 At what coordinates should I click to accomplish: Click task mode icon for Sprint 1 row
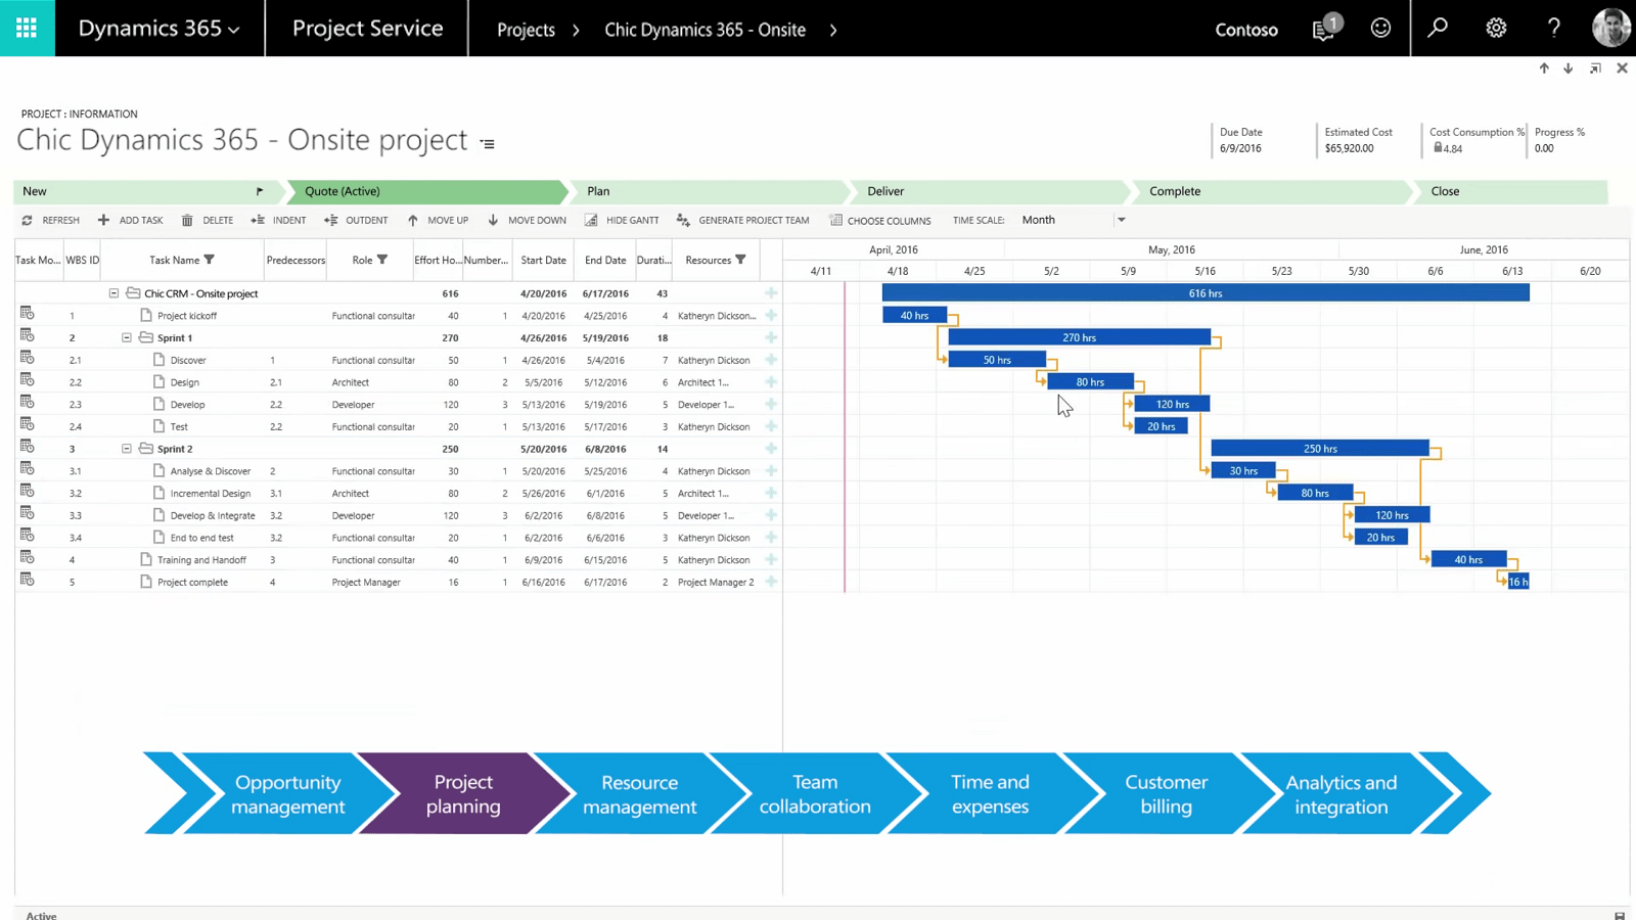pos(27,336)
